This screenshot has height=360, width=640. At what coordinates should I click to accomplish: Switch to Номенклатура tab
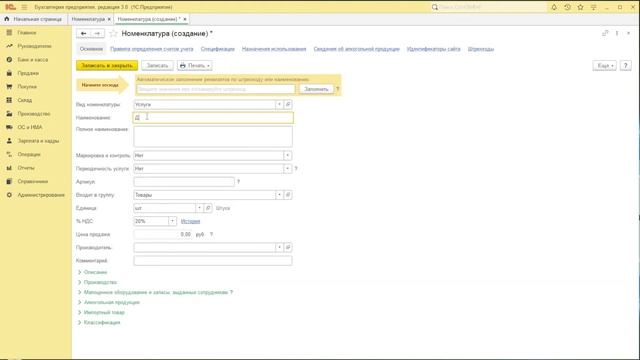(x=88, y=19)
